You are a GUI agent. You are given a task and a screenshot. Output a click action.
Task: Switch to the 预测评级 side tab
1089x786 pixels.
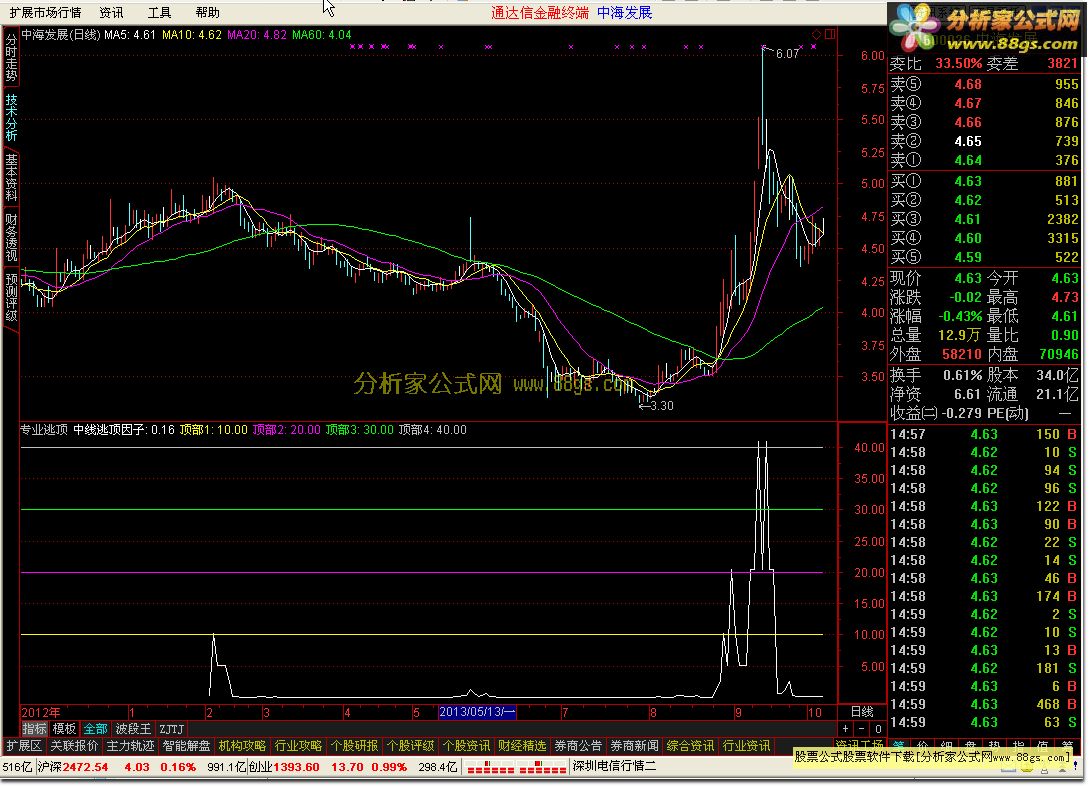[x=11, y=297]
